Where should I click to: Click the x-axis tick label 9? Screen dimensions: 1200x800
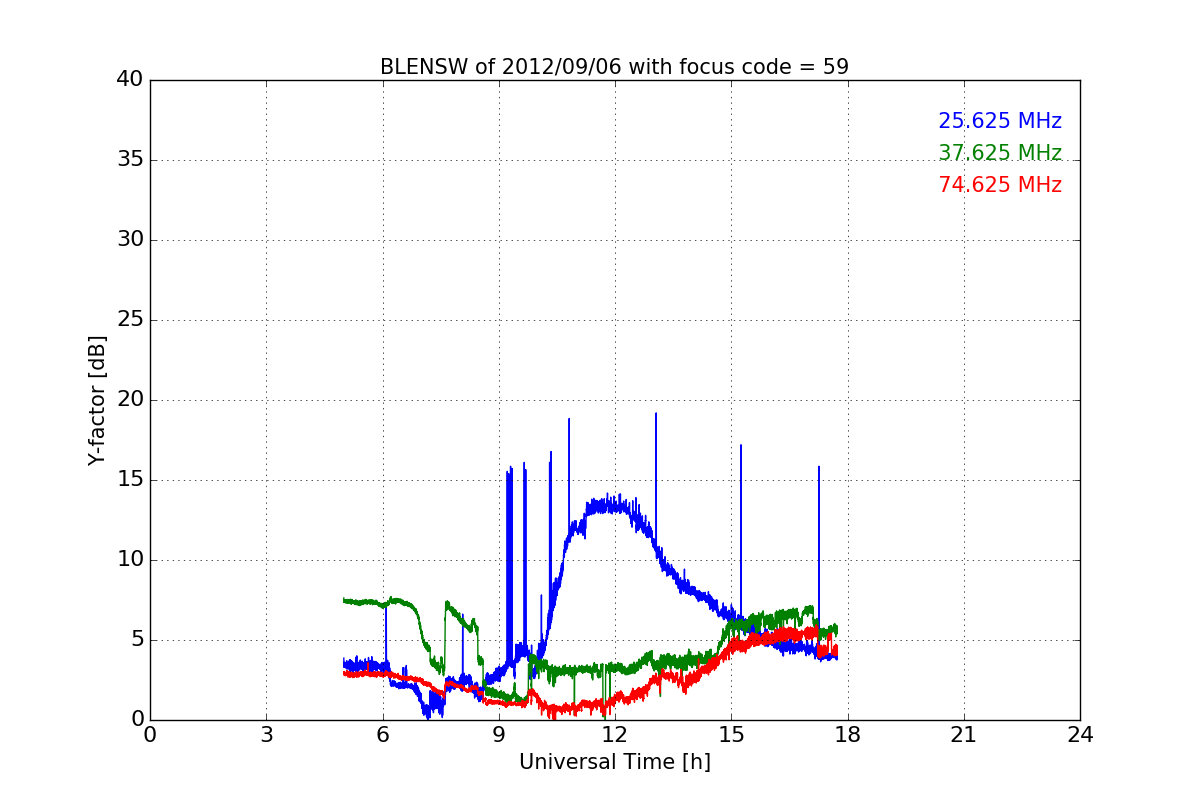coord(499,735)
